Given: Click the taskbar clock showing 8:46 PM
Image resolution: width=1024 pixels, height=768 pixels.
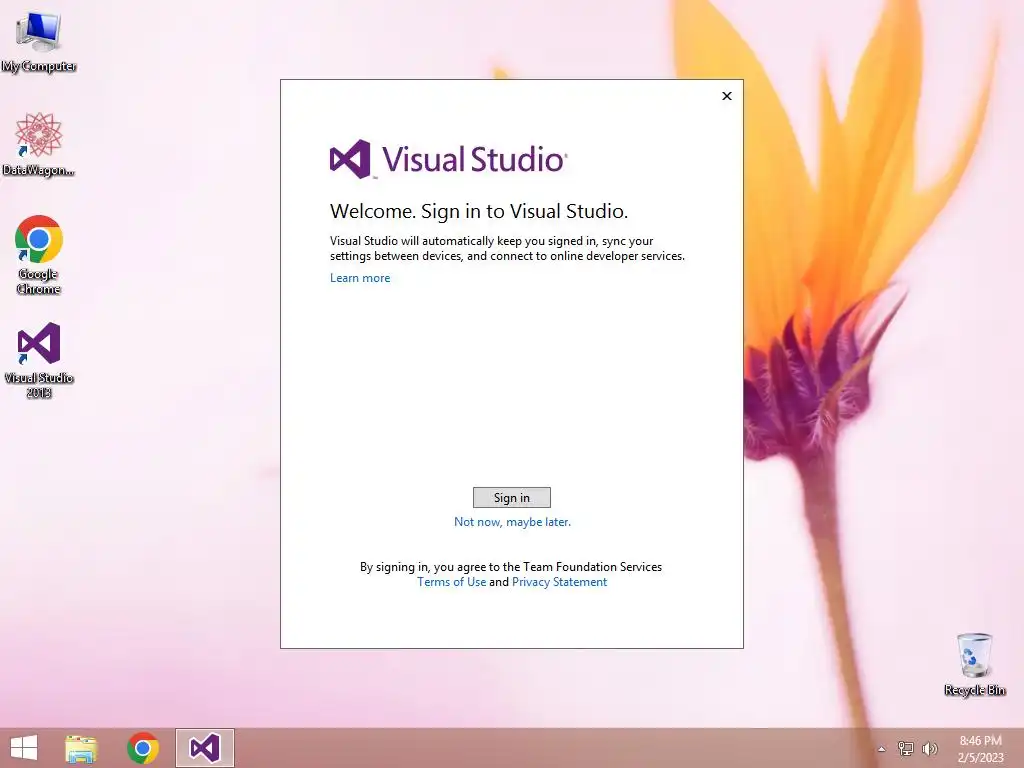Looking at the screenshot, I should 980,749.
